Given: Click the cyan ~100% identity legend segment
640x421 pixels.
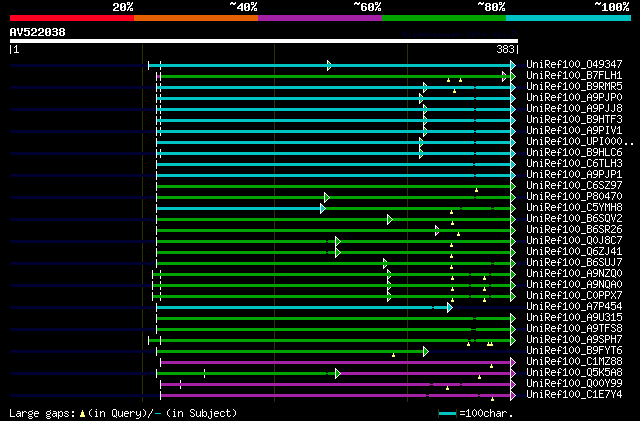Looking at the screenshot, I should [568, 18].
